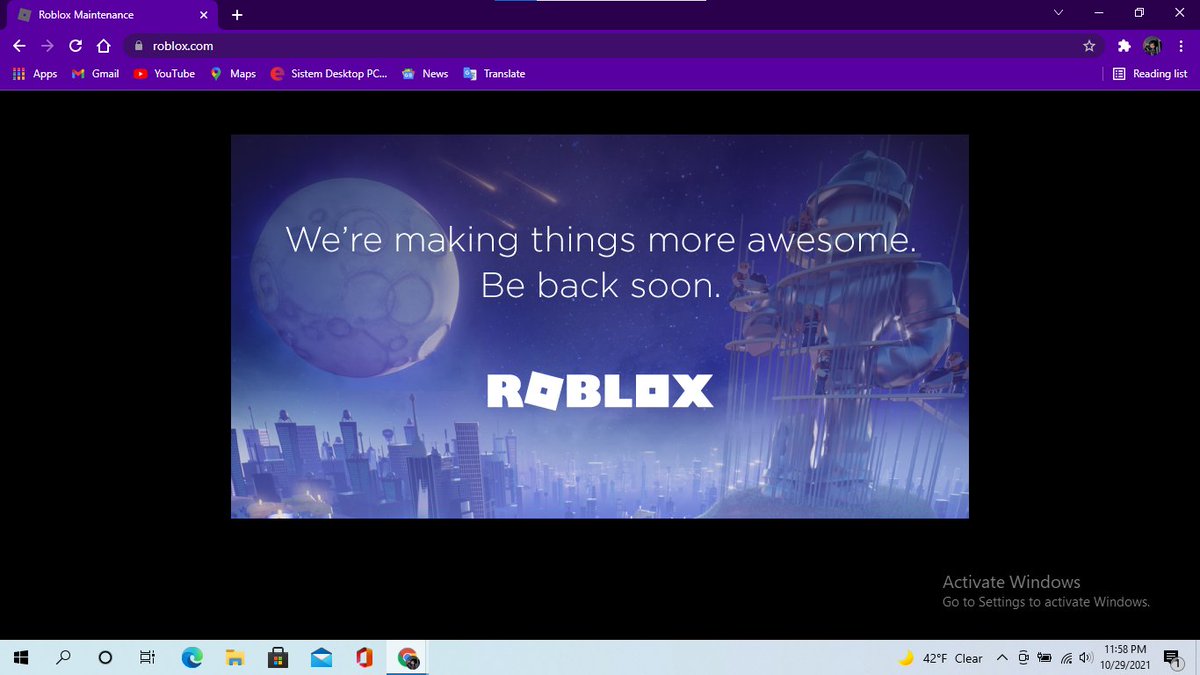Open the Chrome profile avatar
The height and width of the screenshot is (675, 1200).
click(x=1153, y=46)
